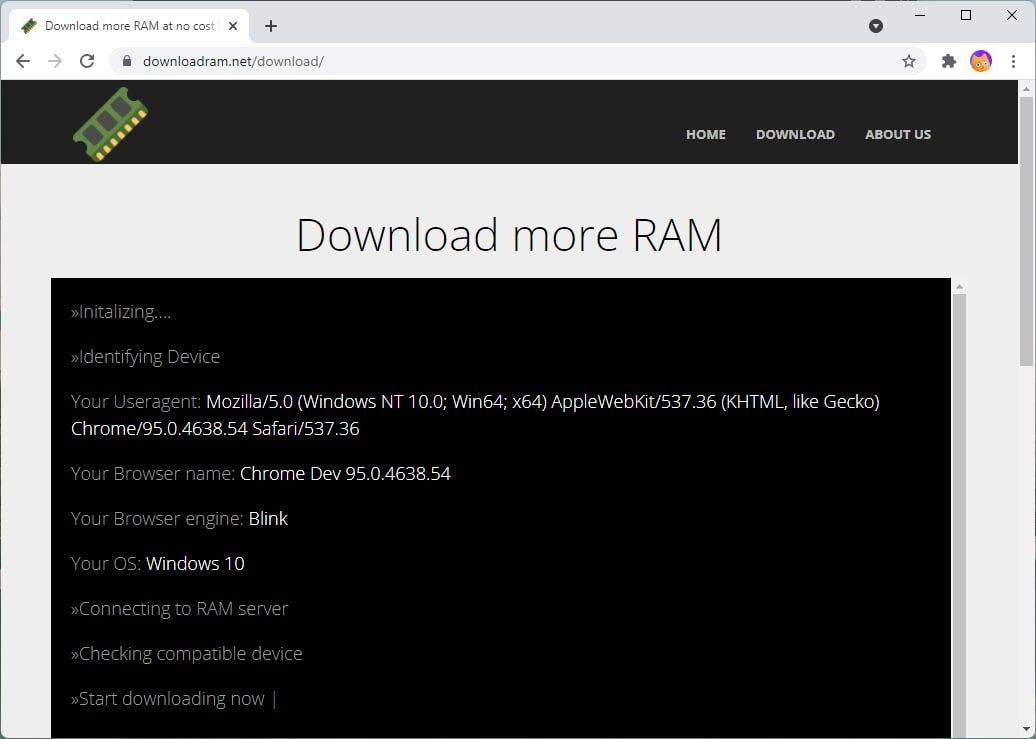Close the Chrome window
The image size is (1036, 739).
coord(1012,15)
